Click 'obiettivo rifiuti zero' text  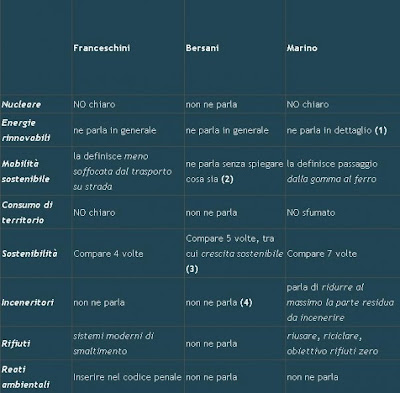coord(332,351)
